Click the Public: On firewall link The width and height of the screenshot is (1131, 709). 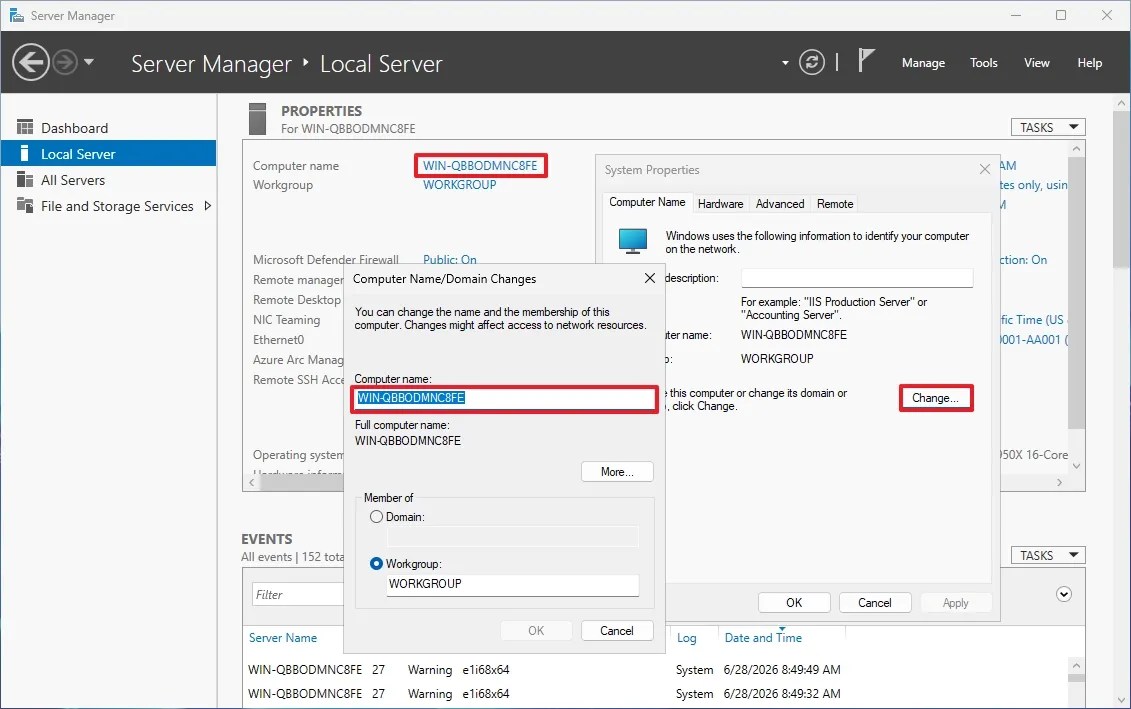click(x=449, y=260)
